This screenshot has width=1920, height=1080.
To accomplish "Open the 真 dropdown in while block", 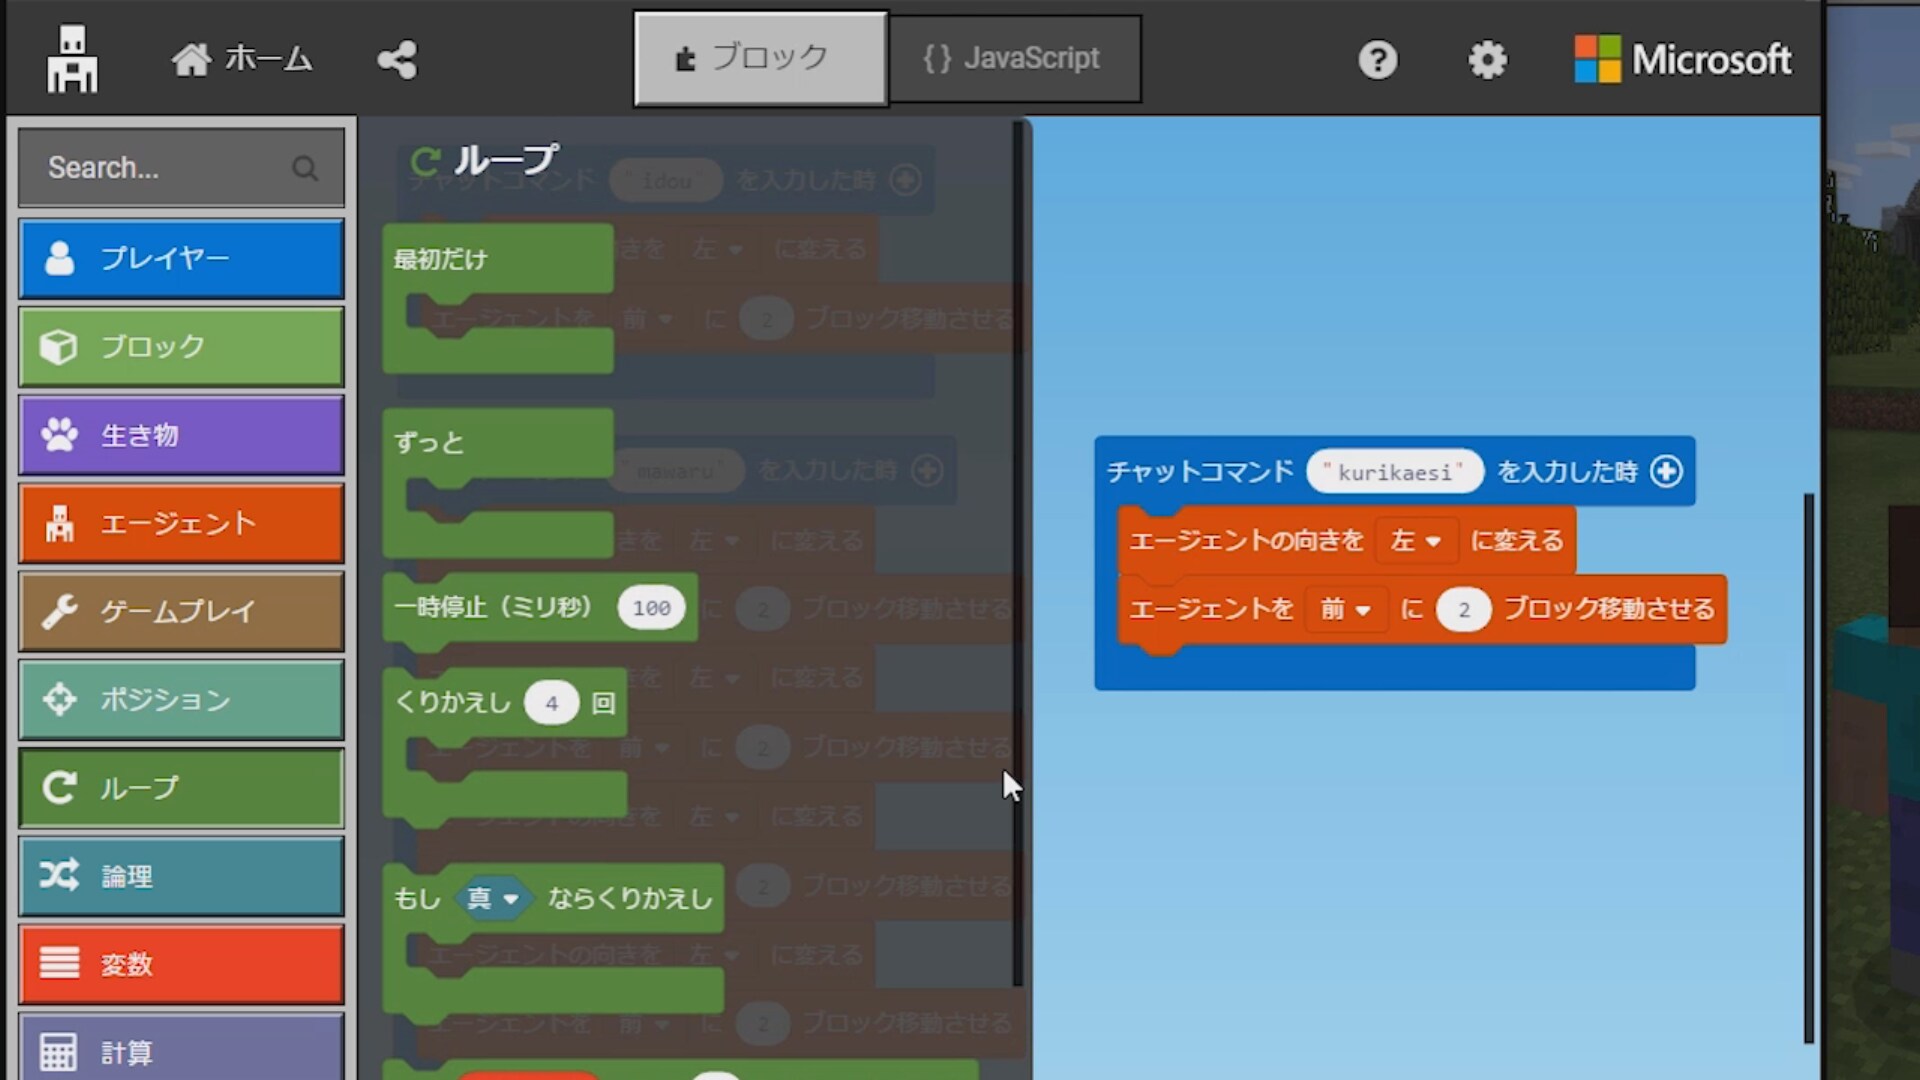I will click(493, 899).
